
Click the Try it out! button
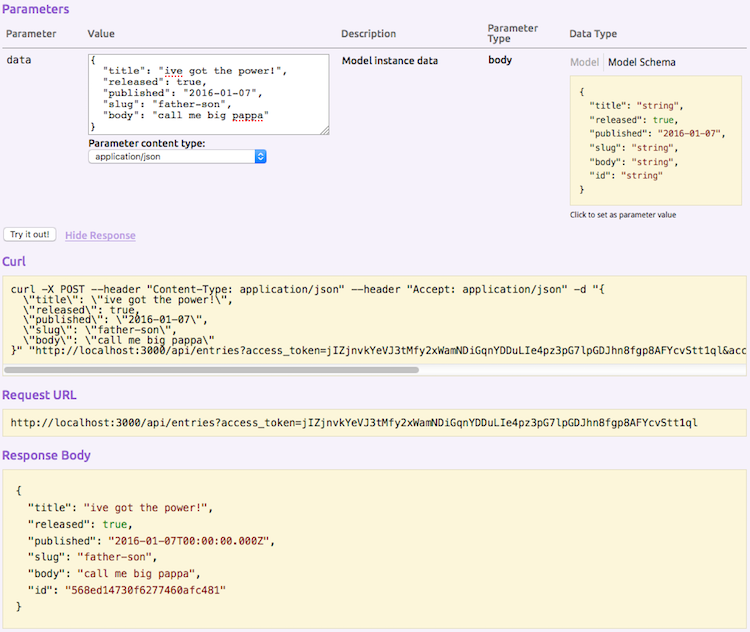click(x=30, y=234)
